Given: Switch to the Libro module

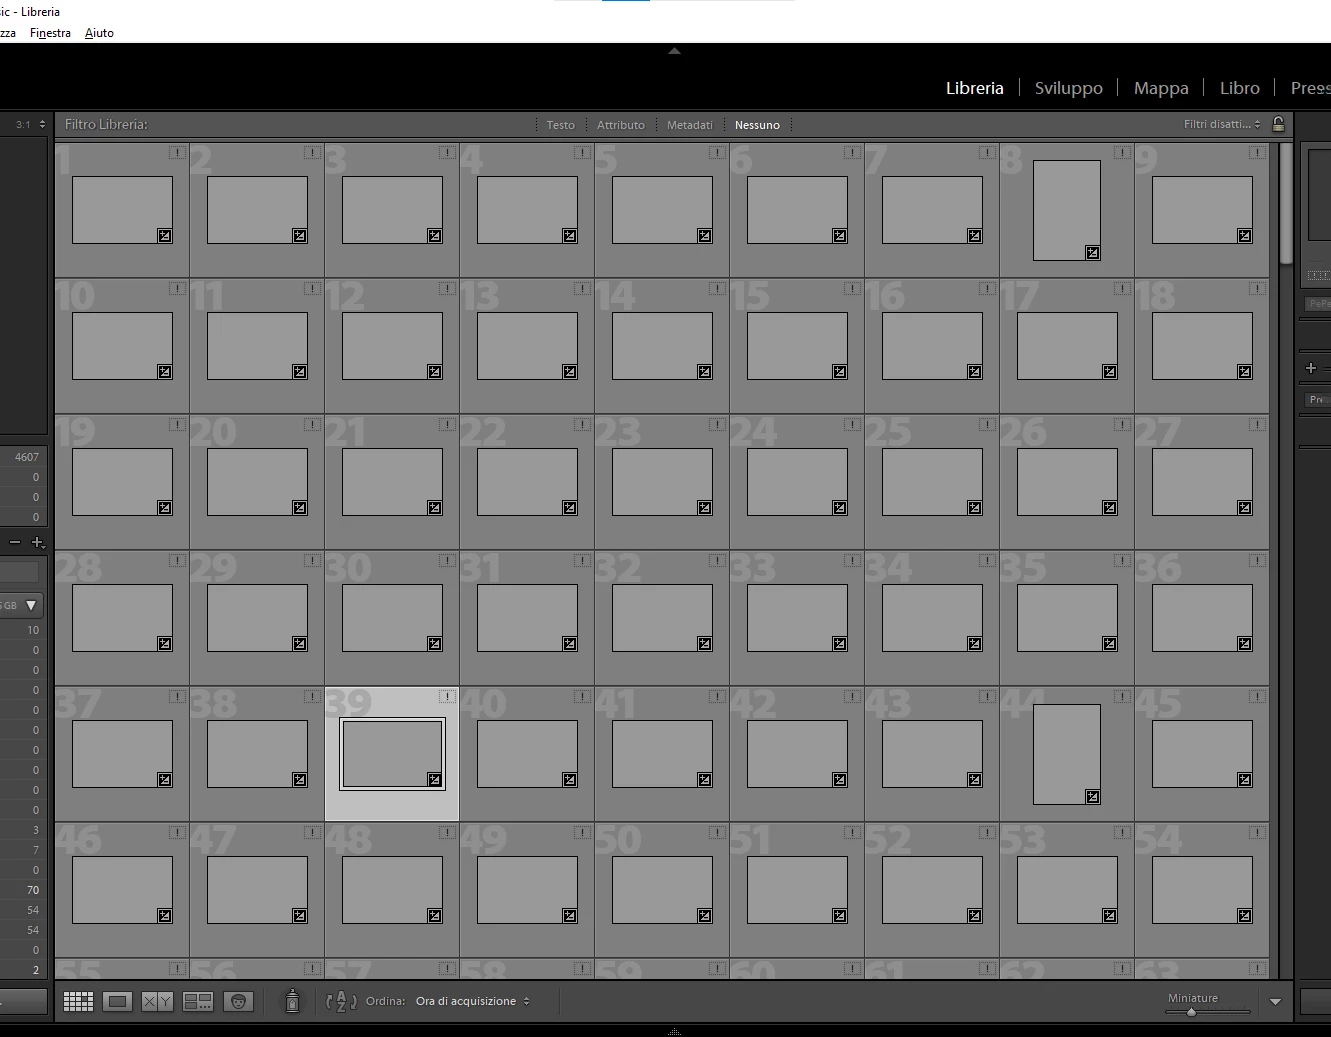Looking at the screenshot, I should pyautogui.click(x=1239, y=88).
